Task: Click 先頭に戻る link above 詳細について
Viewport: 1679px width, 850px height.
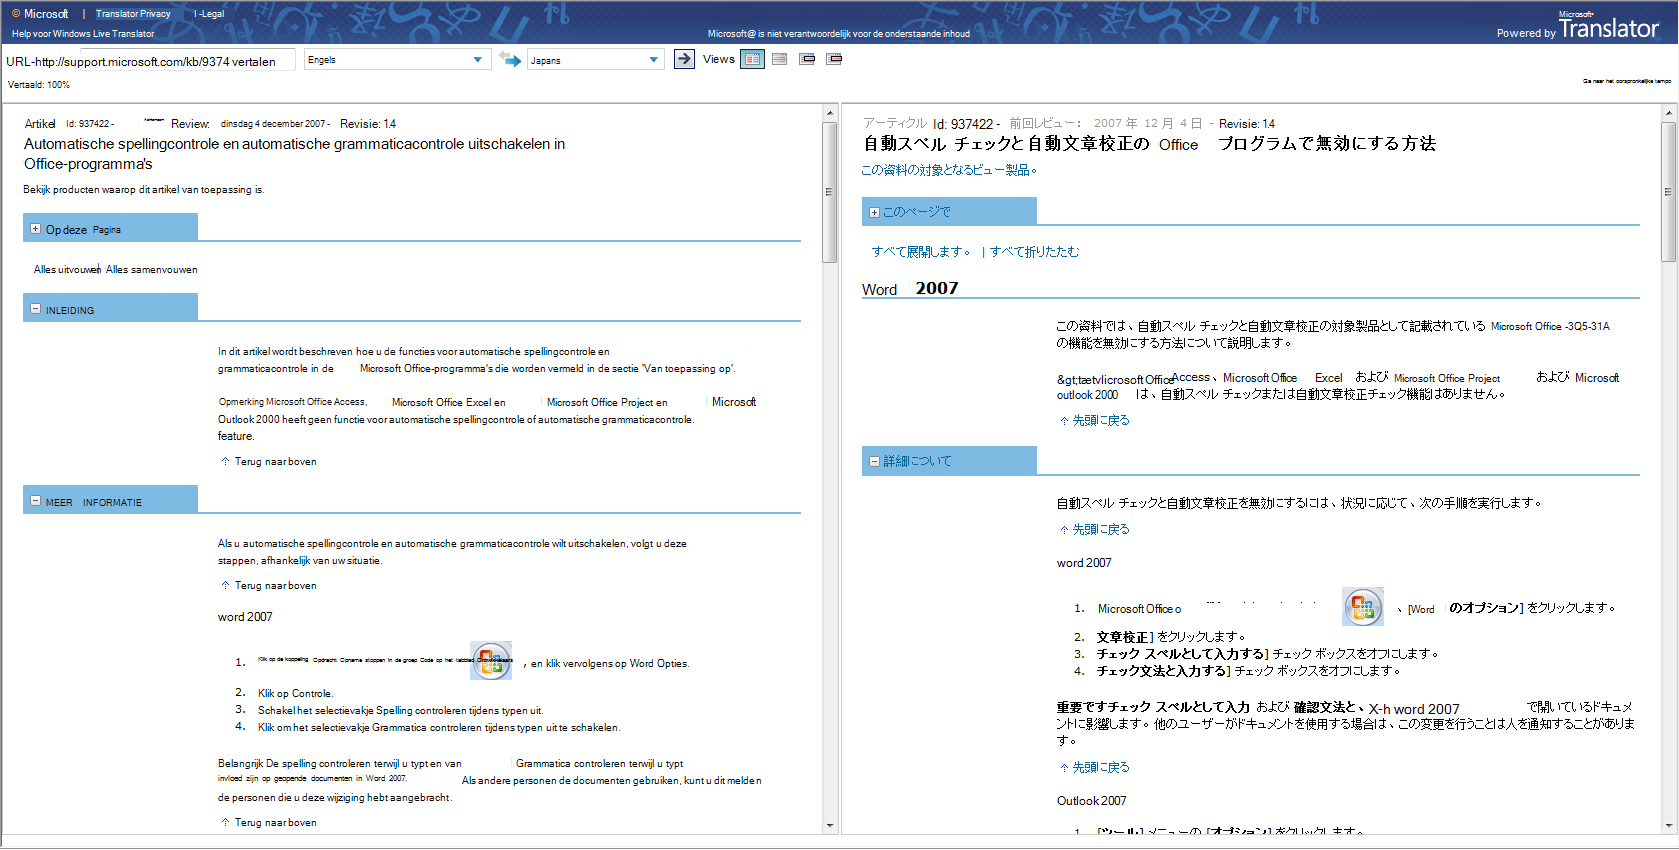Action: (1101, 421)
